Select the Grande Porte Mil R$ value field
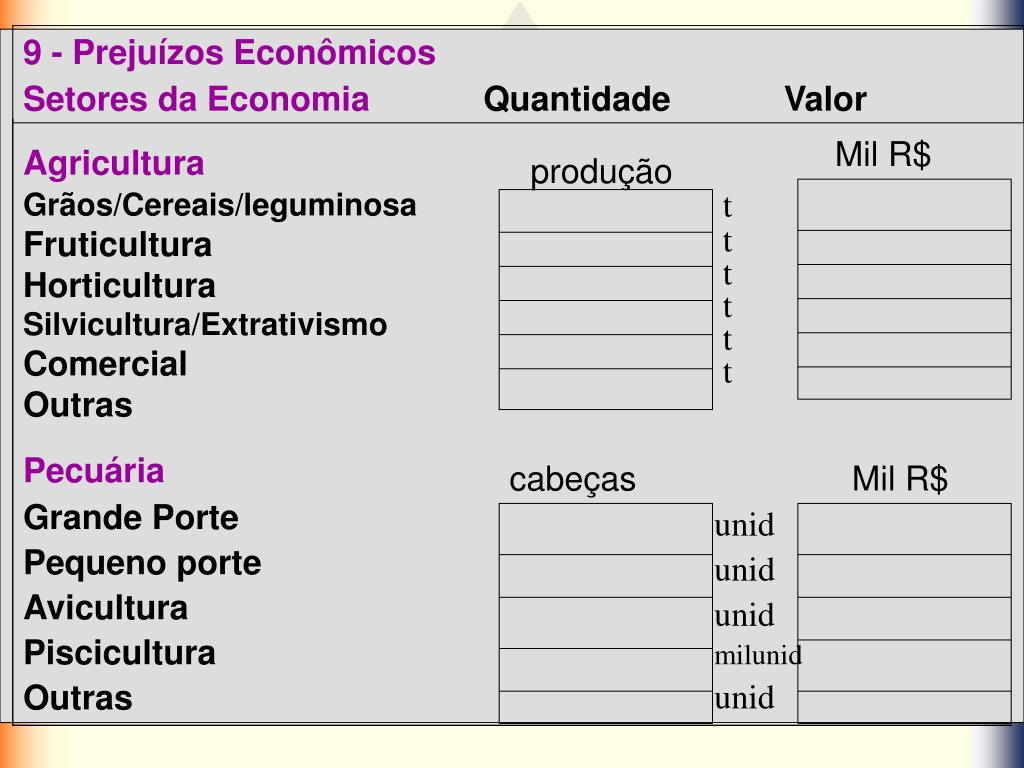Screen dimensions: 1024x768 pos(904,529)
